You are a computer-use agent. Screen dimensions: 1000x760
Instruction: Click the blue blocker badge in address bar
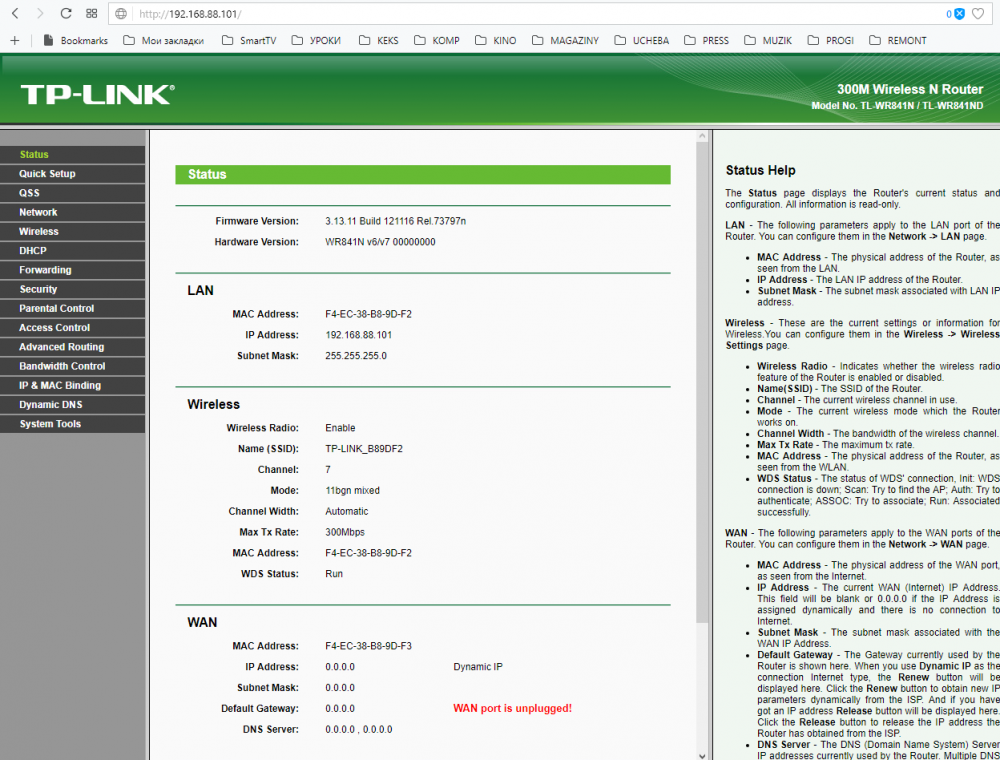[x=957, y=14]
